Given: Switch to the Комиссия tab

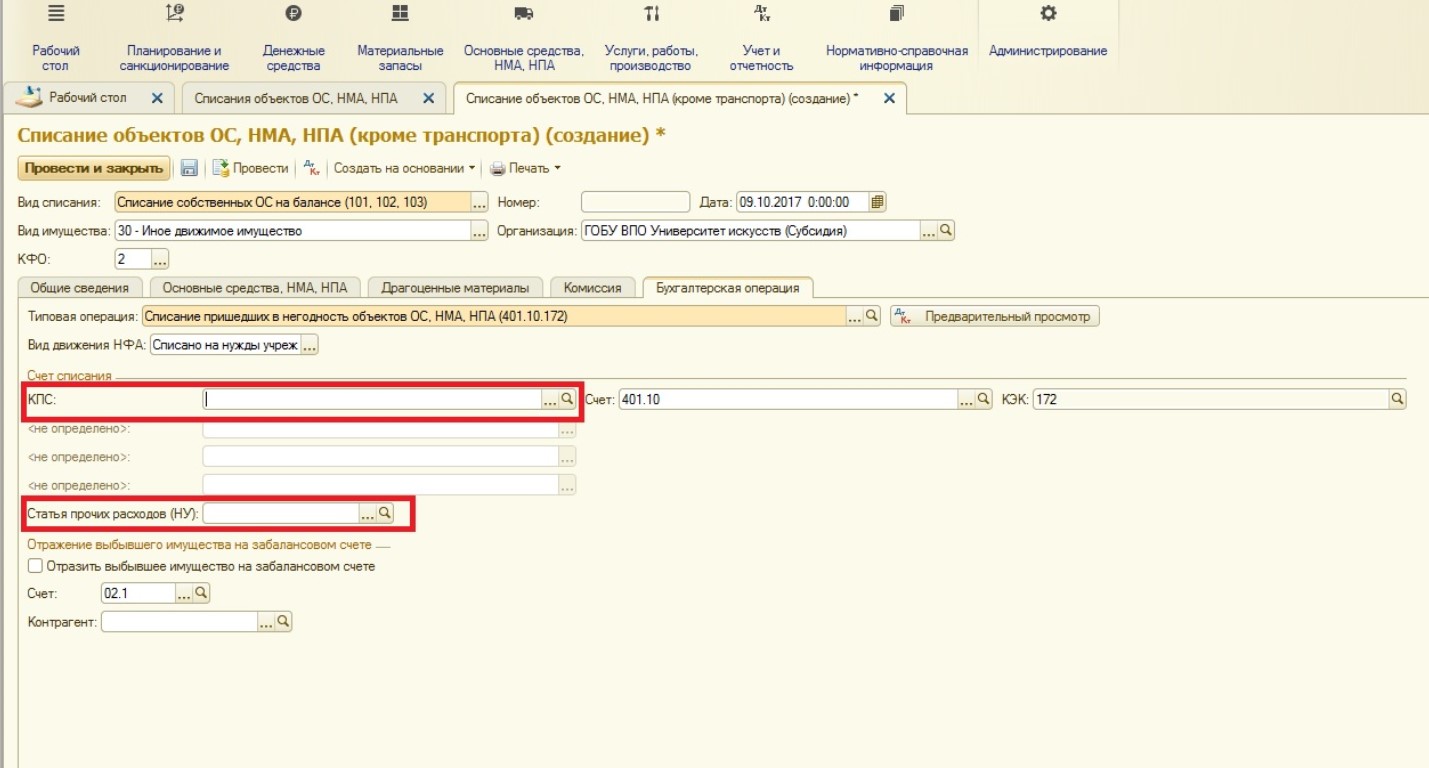Looking at the screenshot, I should click(x=593, y=288).
